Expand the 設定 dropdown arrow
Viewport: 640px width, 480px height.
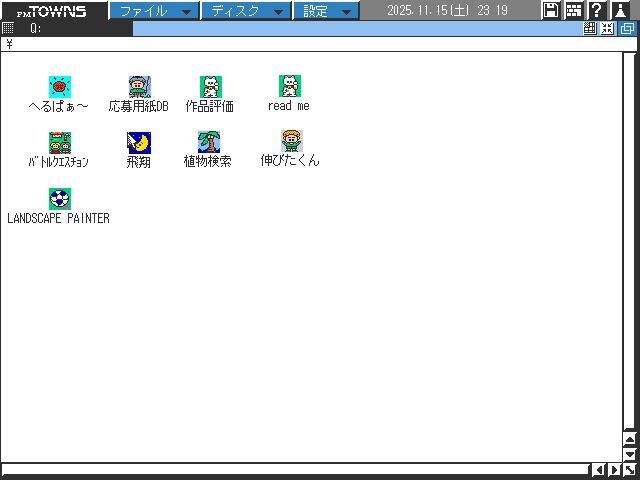click(x=347, y=12)
